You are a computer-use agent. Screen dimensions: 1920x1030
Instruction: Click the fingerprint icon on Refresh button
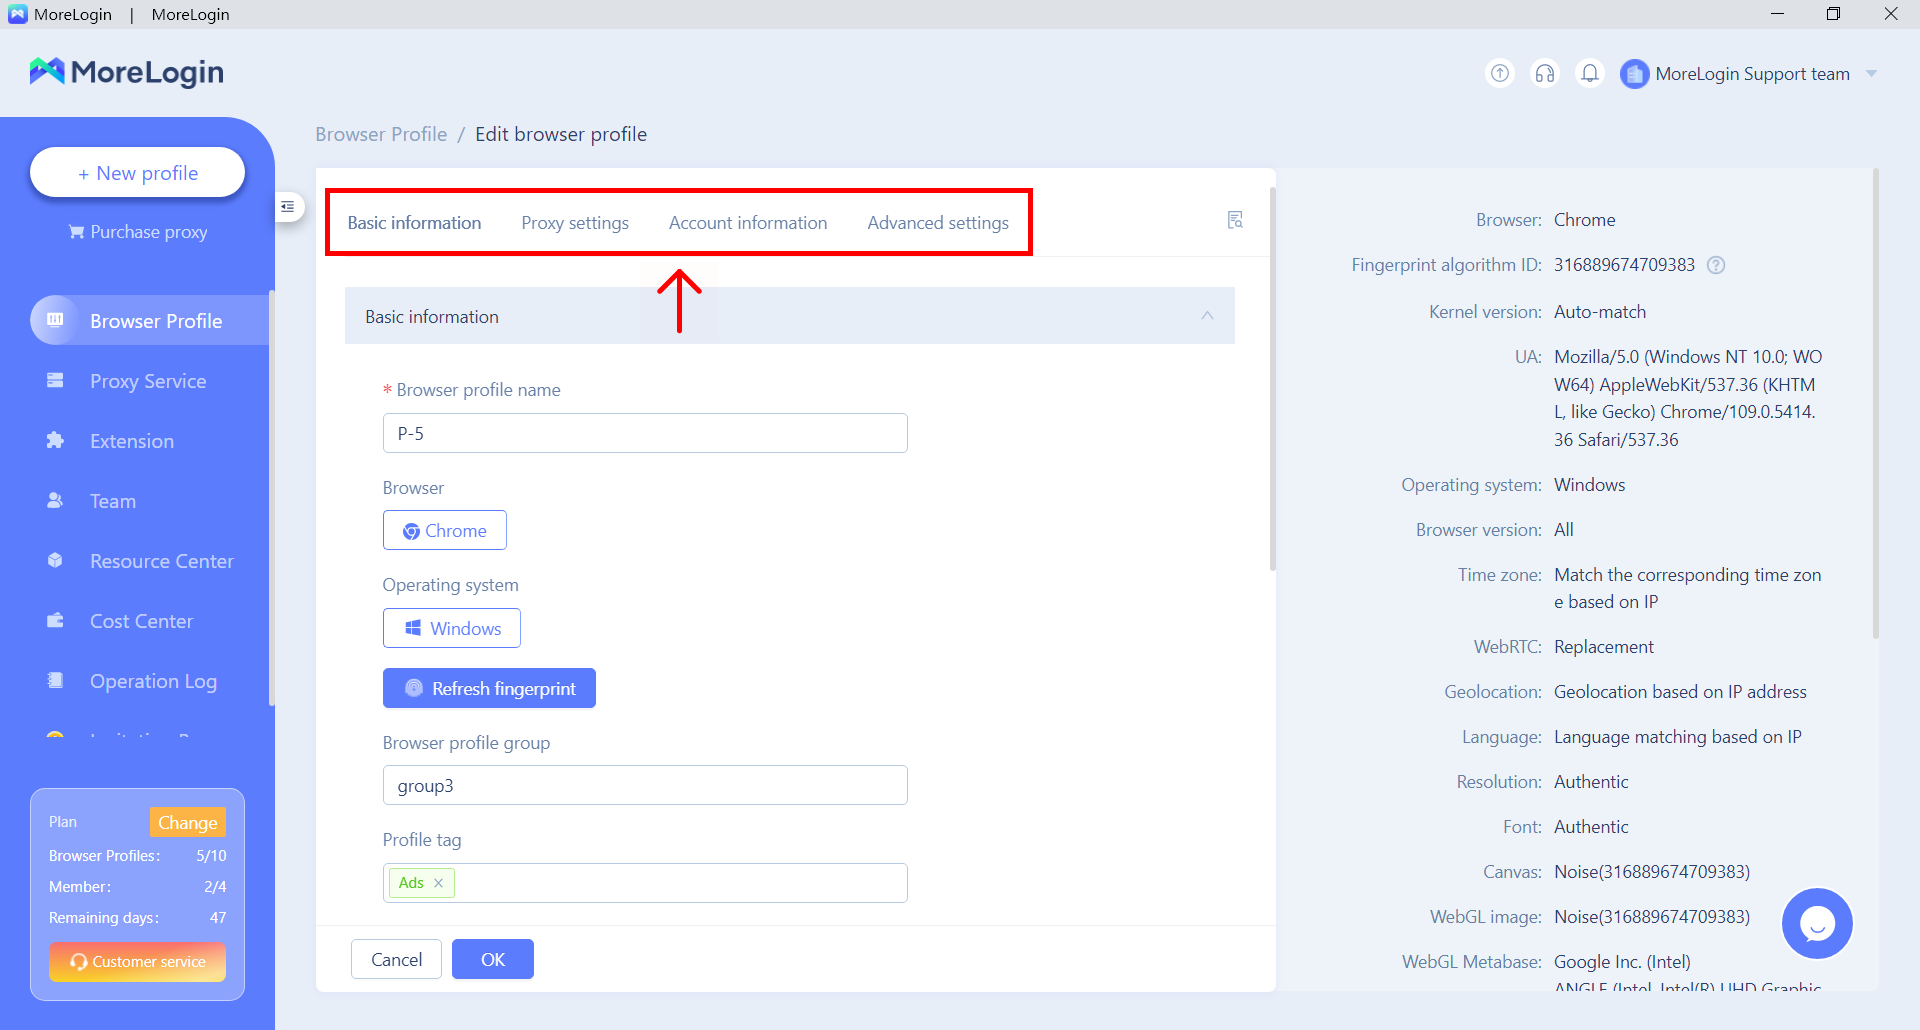coord(414,688)
